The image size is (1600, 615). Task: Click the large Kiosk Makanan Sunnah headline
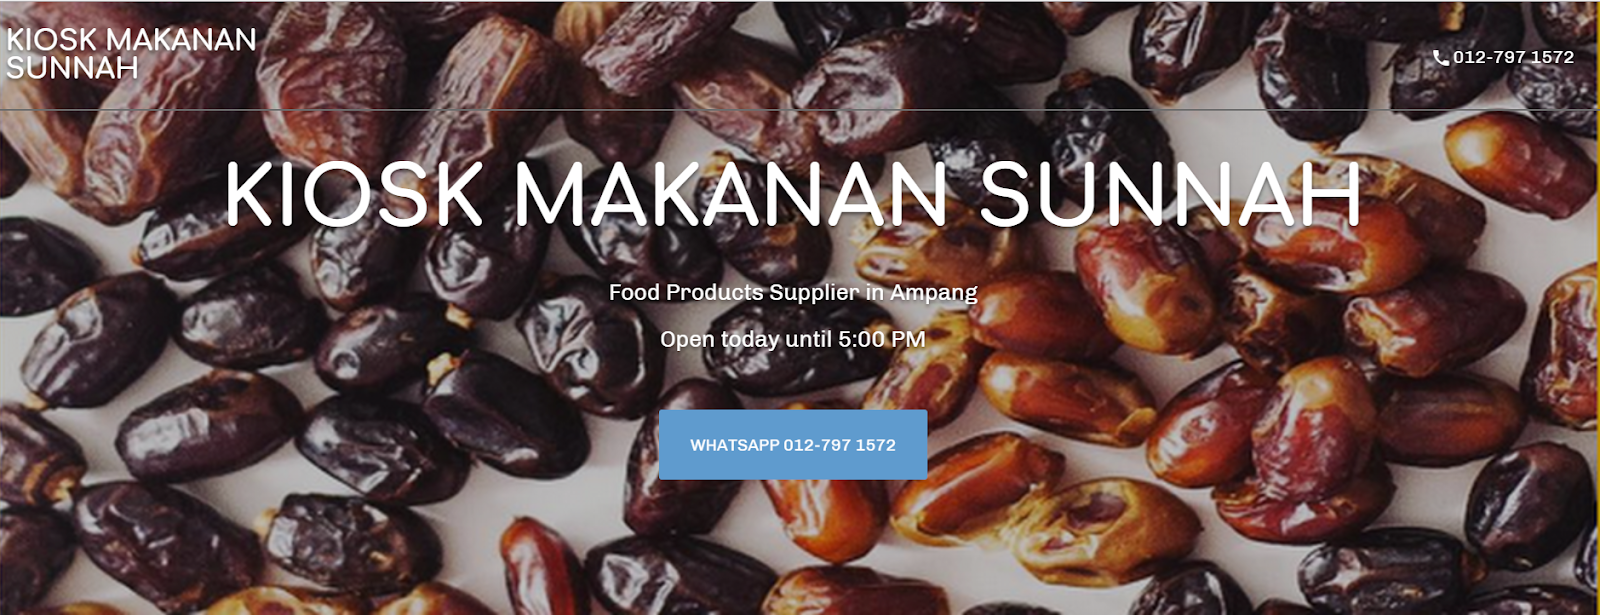pyautogui.click(x=793, y=193)
